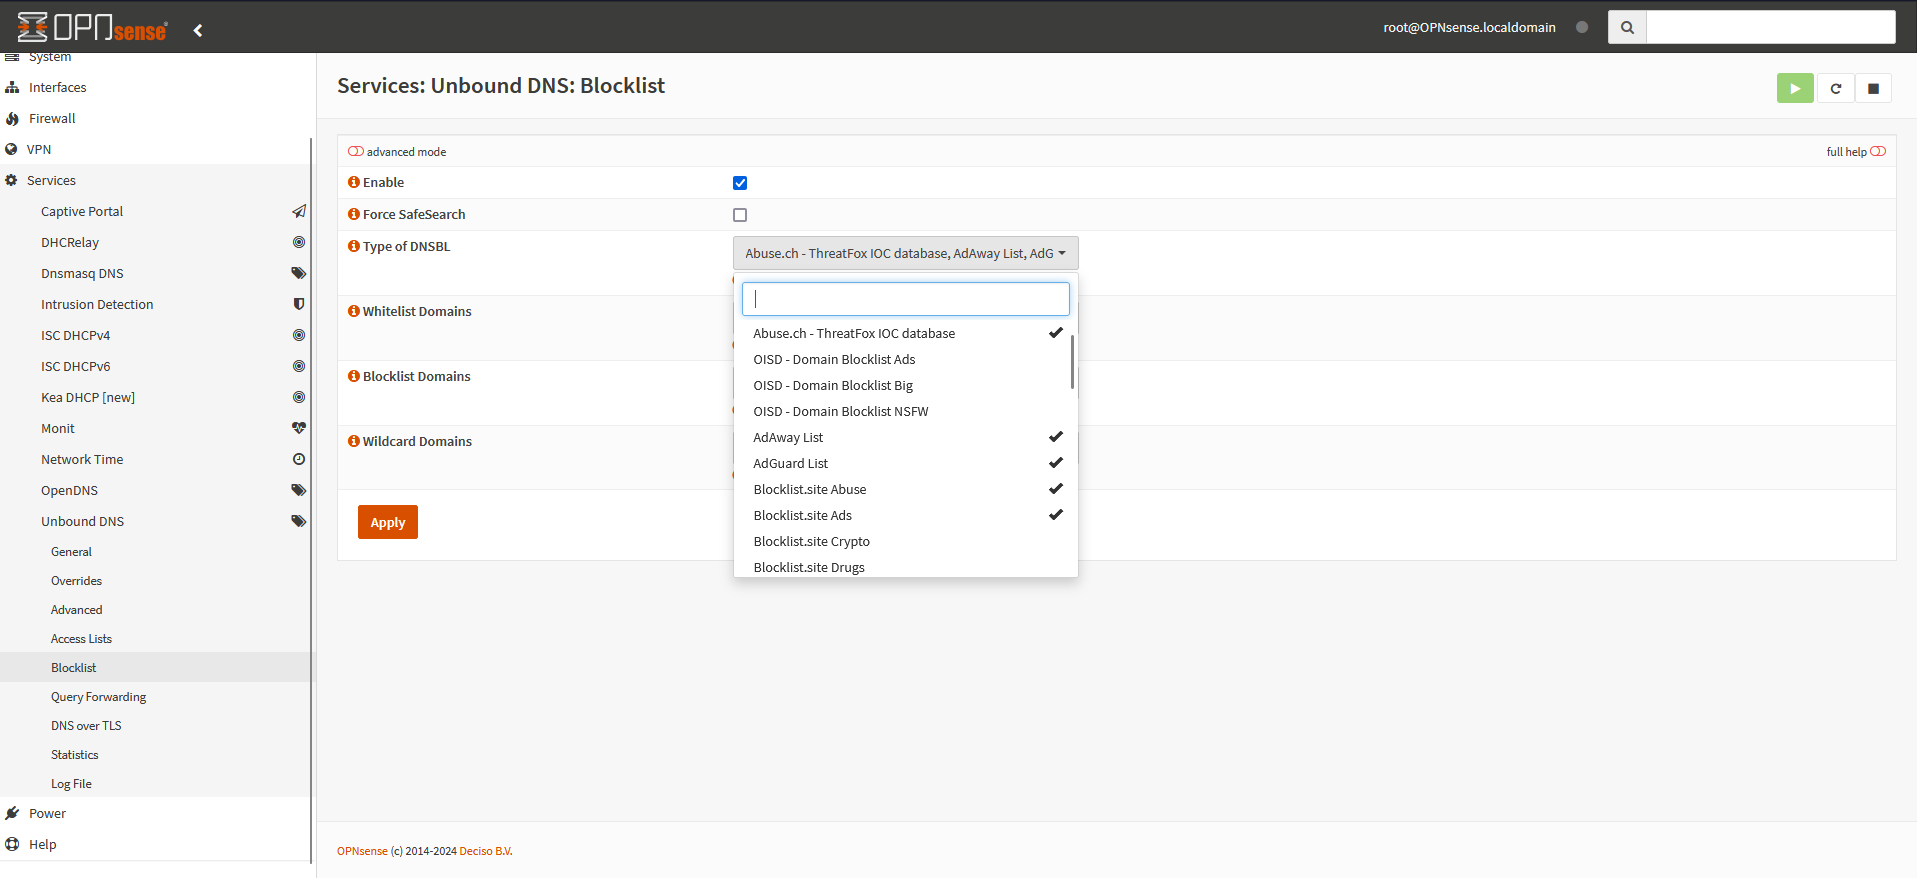Click the search magnifier icon
The image size is (1917, 878).
[1627, 27]
